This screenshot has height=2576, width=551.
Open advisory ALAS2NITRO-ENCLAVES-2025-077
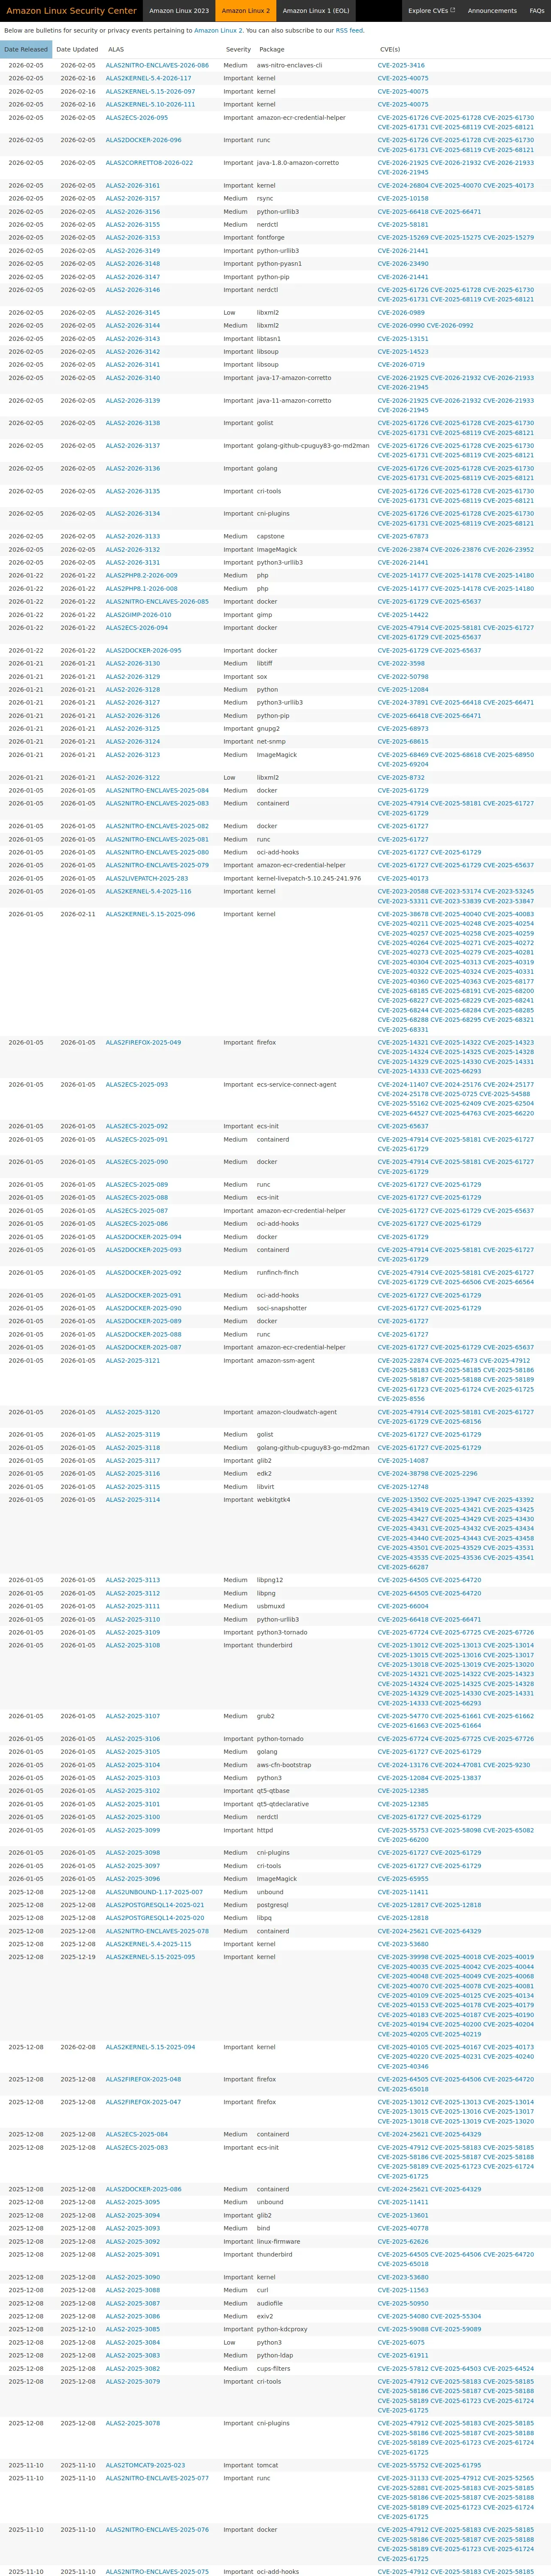[x=157, y=2478]
